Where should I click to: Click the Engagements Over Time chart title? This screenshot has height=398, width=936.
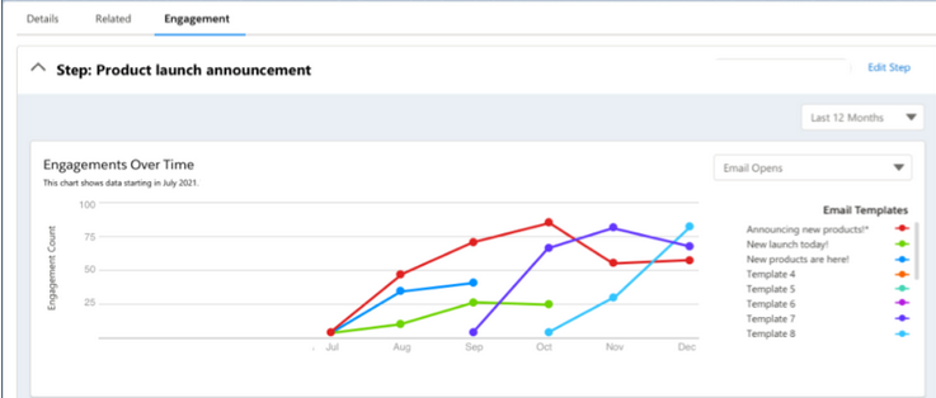tap(118, 165)
